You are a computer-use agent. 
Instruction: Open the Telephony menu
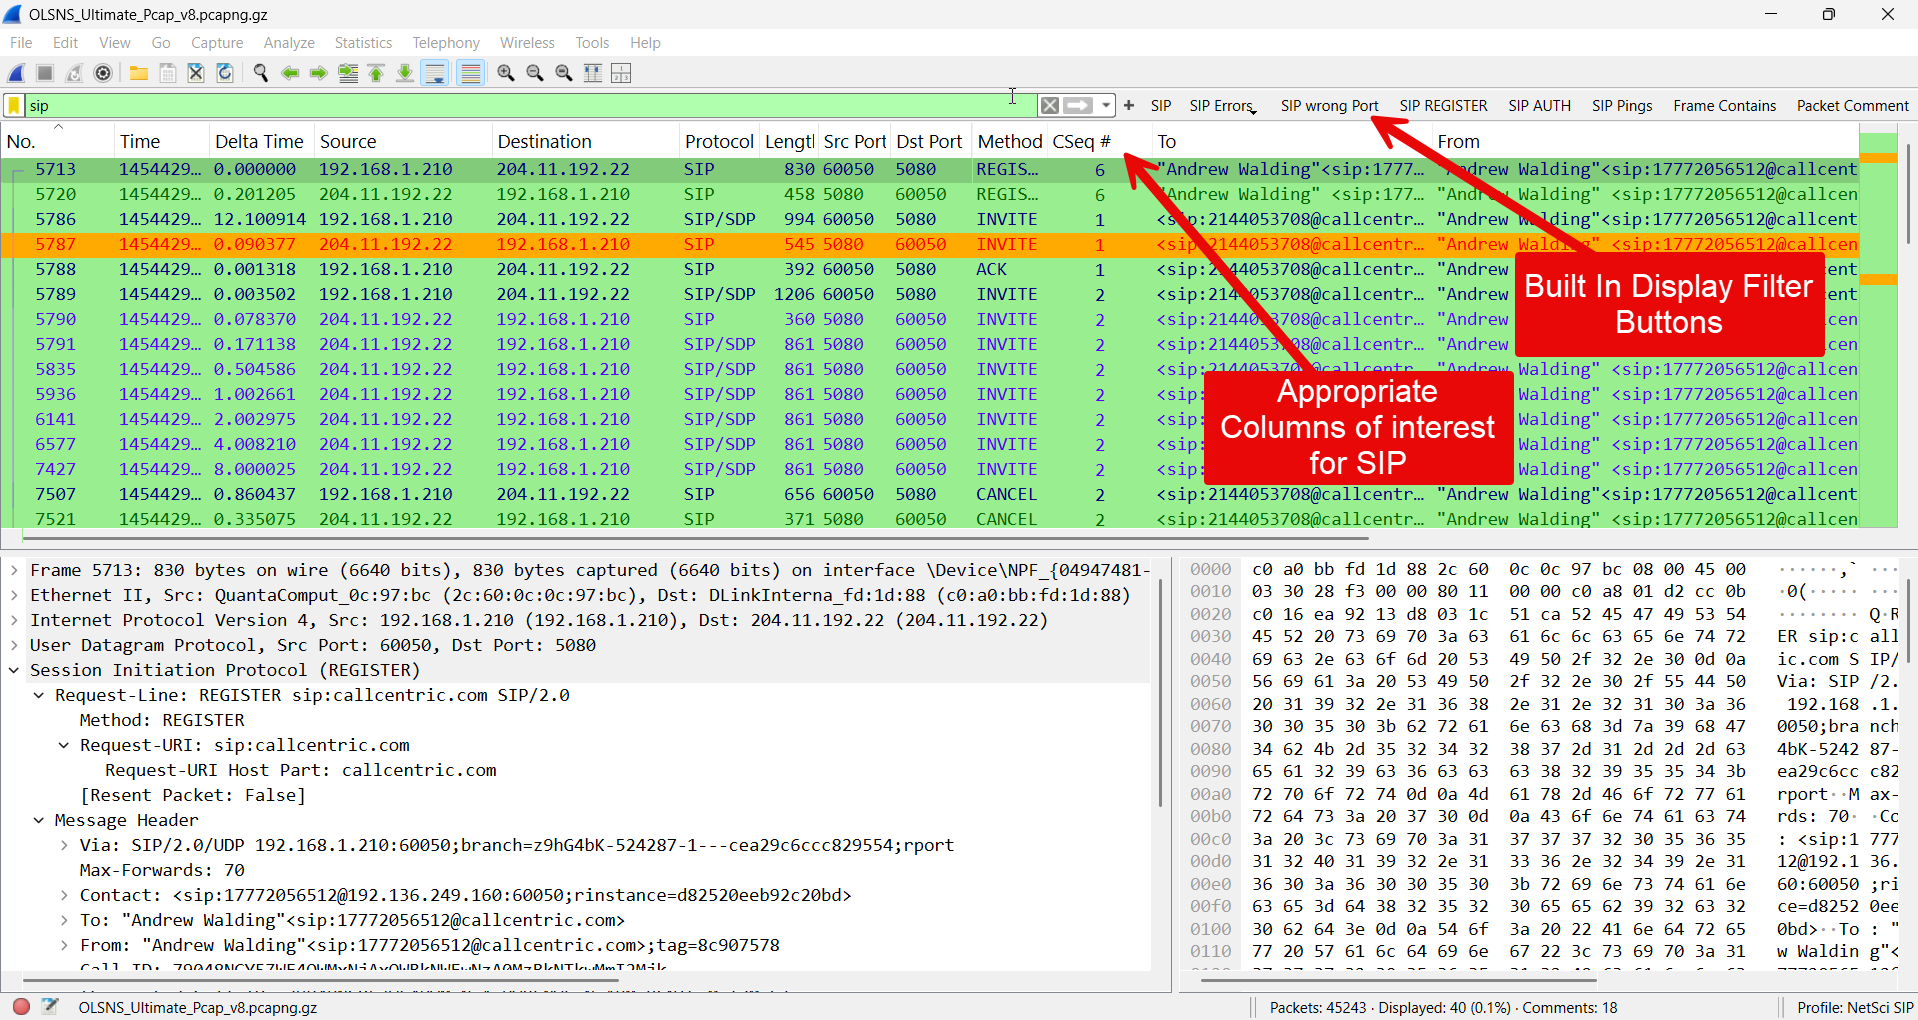tap(445, 43)
